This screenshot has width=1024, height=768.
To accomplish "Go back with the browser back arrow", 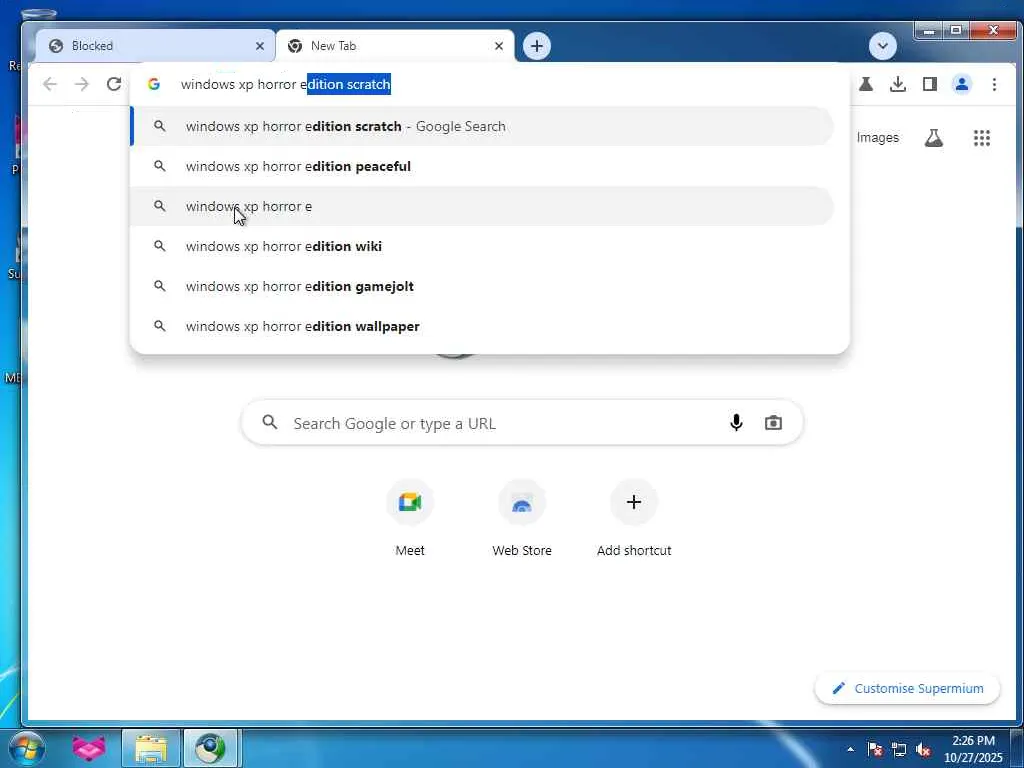I will (50, 84).
